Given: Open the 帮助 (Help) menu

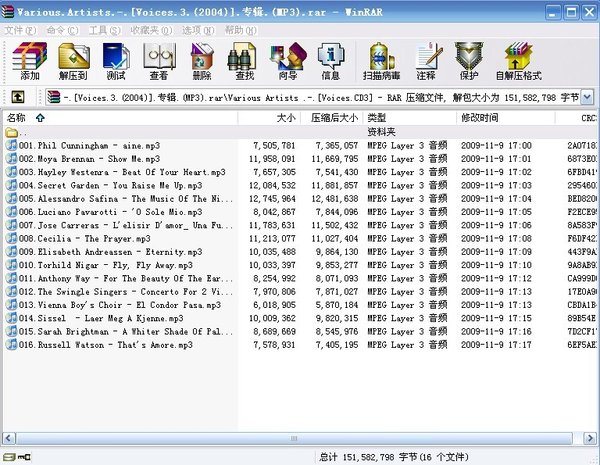Looking at the screenshot, I should (x=240, y=30).
